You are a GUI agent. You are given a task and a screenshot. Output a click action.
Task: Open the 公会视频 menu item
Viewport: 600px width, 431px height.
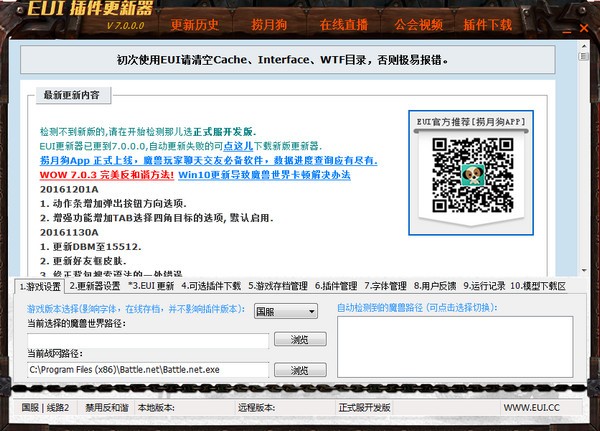[419, 25]
